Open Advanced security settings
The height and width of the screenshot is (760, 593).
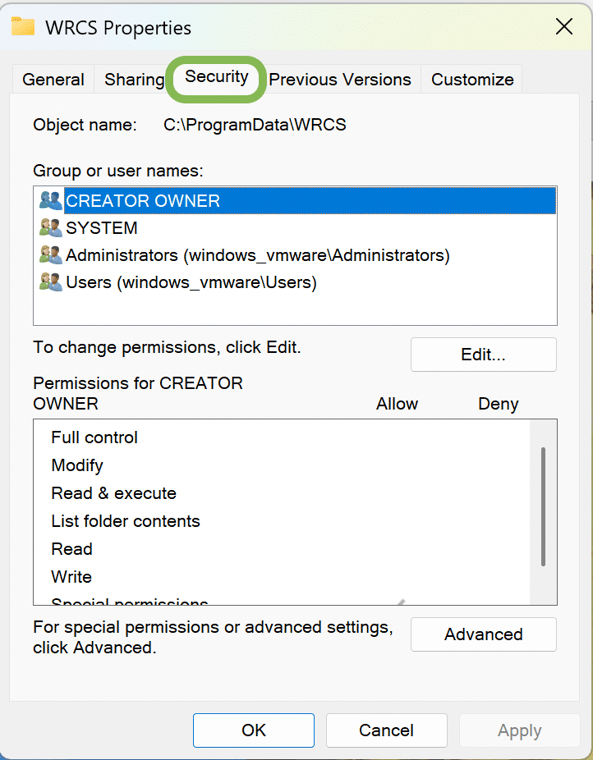[483, 634]
